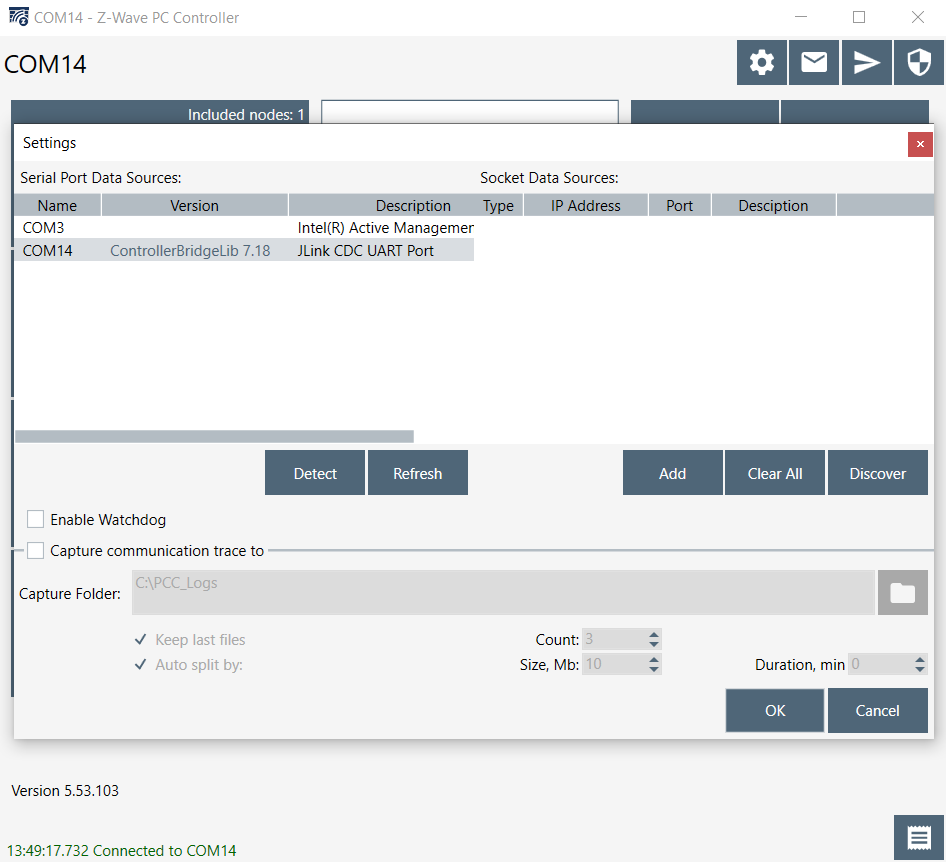Screen dimensions: 946x862
Task: Open the security shield icon
Action: point(918,63)
